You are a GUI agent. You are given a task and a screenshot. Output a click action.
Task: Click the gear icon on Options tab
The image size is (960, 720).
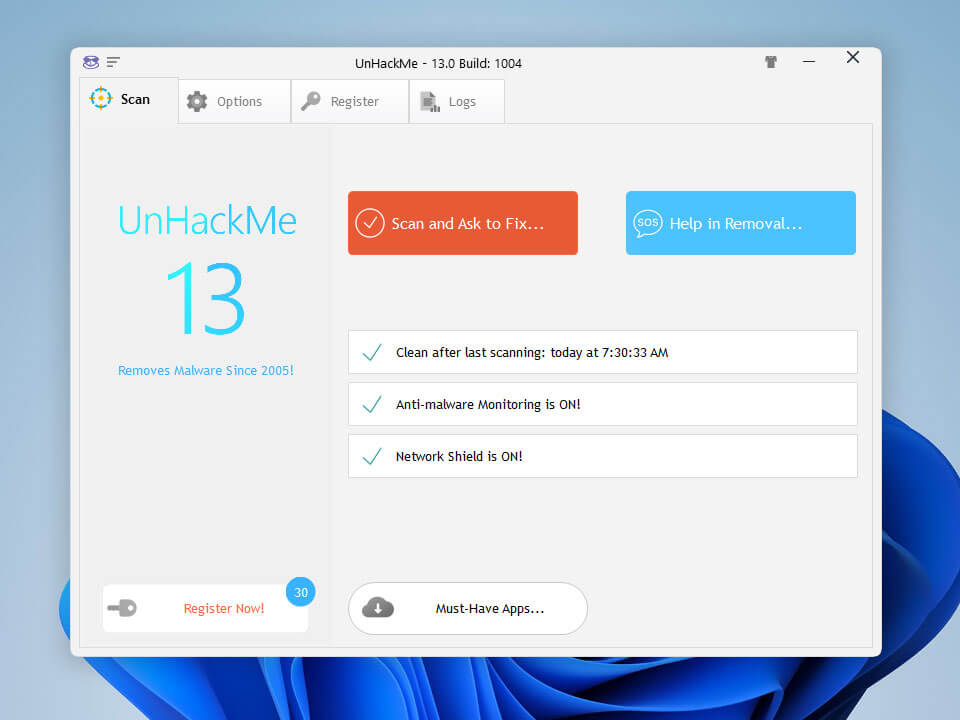(197, 101)
